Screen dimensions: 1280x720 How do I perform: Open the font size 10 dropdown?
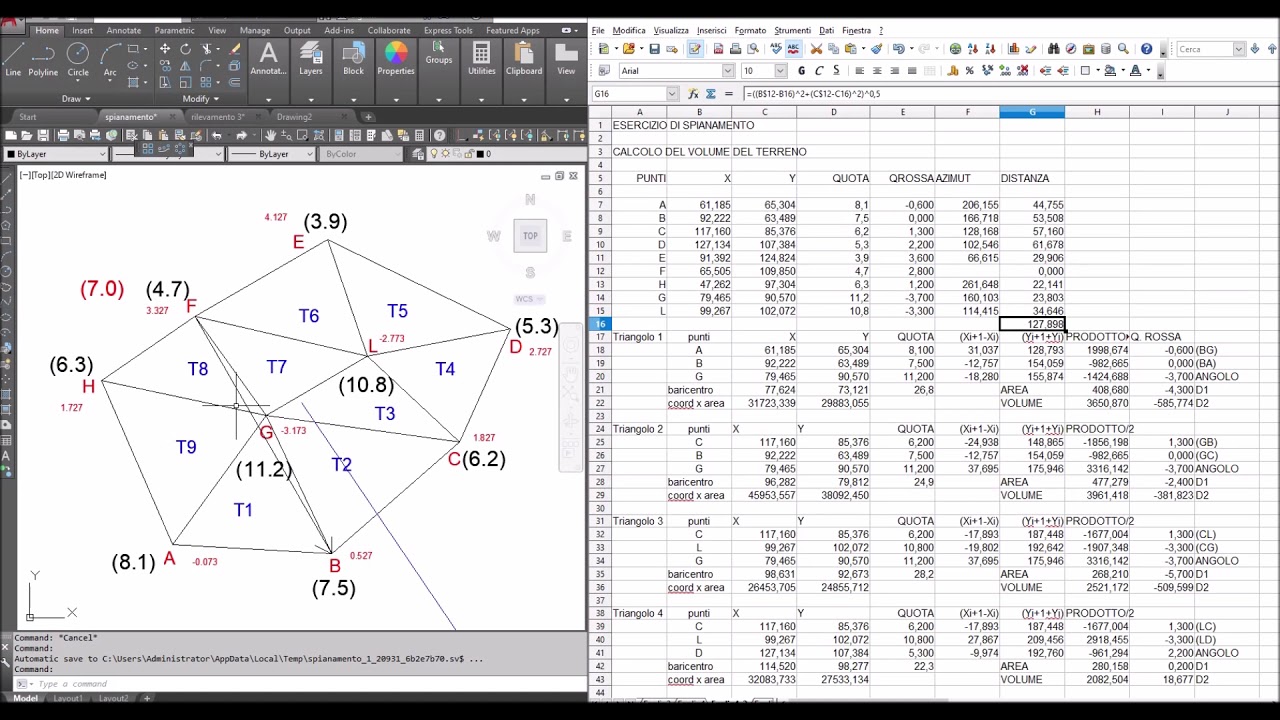click(x=779, y=70)
